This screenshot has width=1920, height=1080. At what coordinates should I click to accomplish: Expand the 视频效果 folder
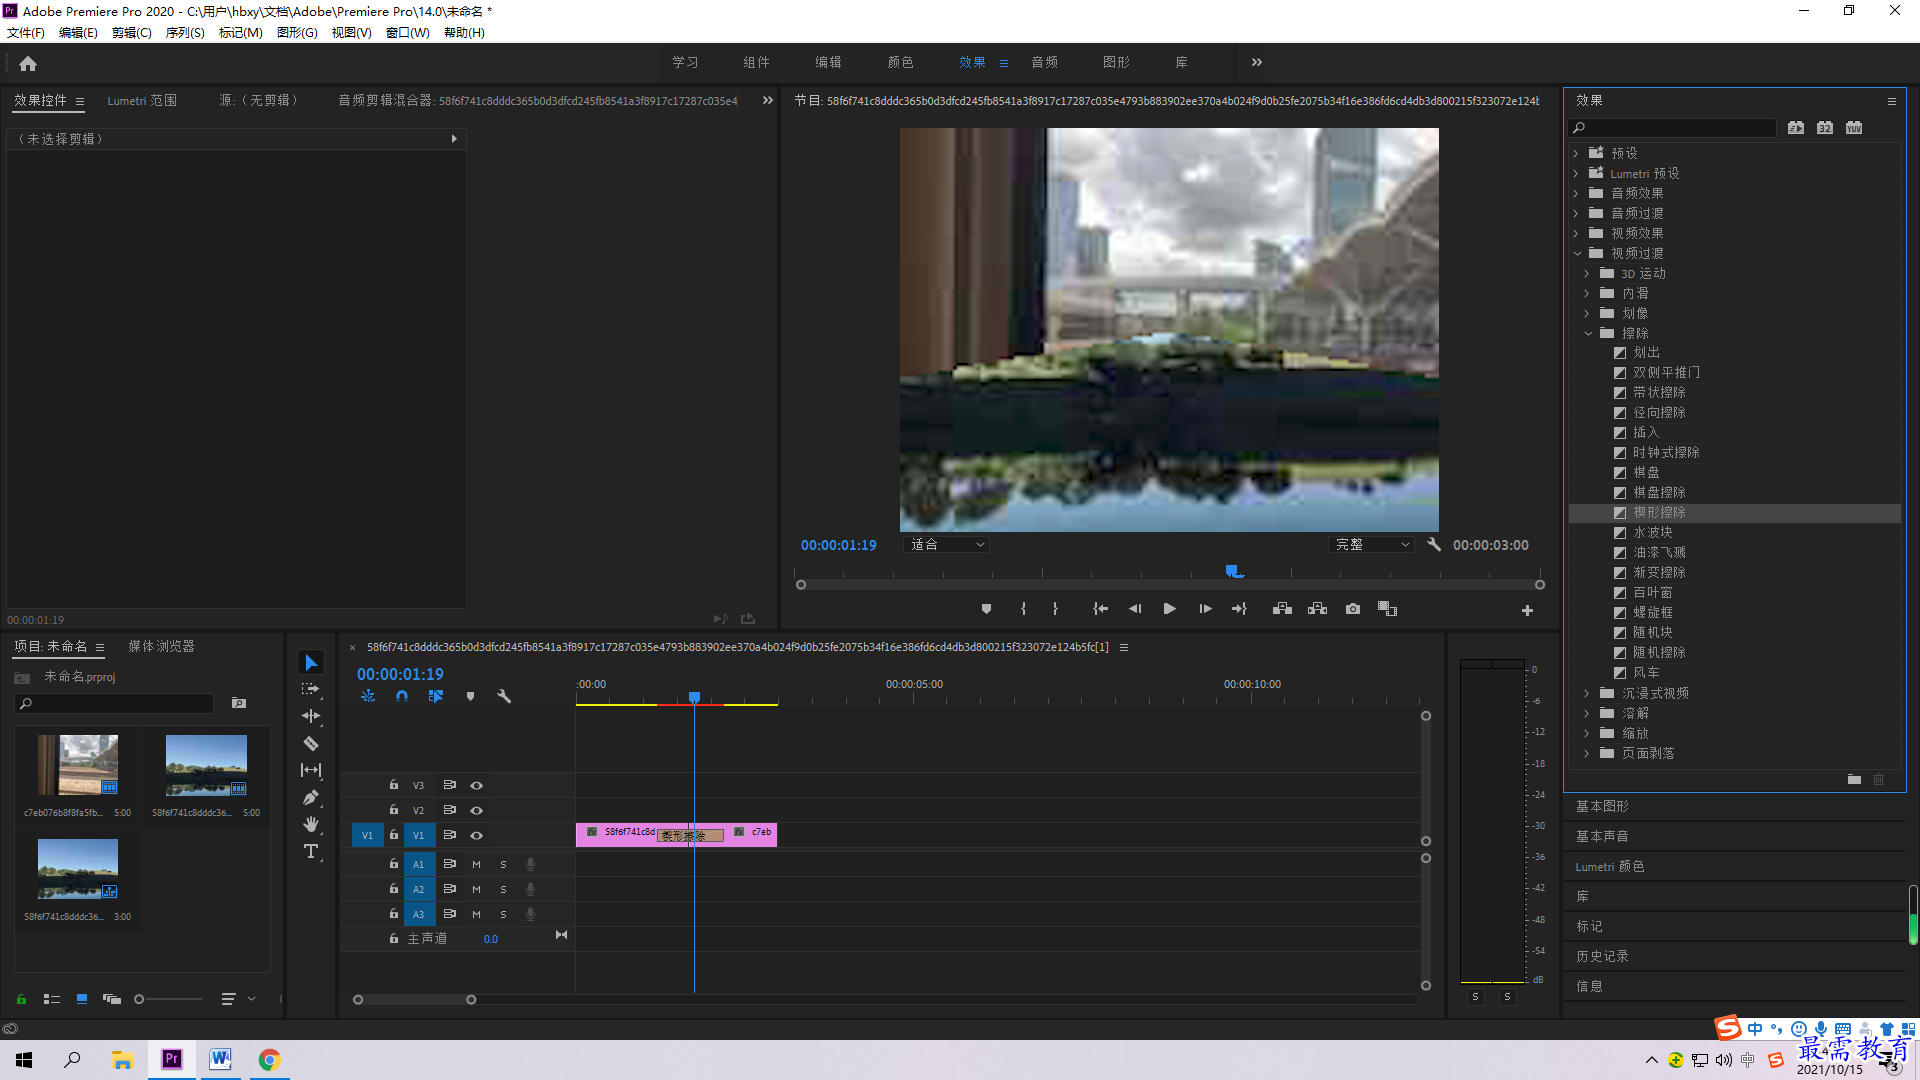[x=1576, y=233]
